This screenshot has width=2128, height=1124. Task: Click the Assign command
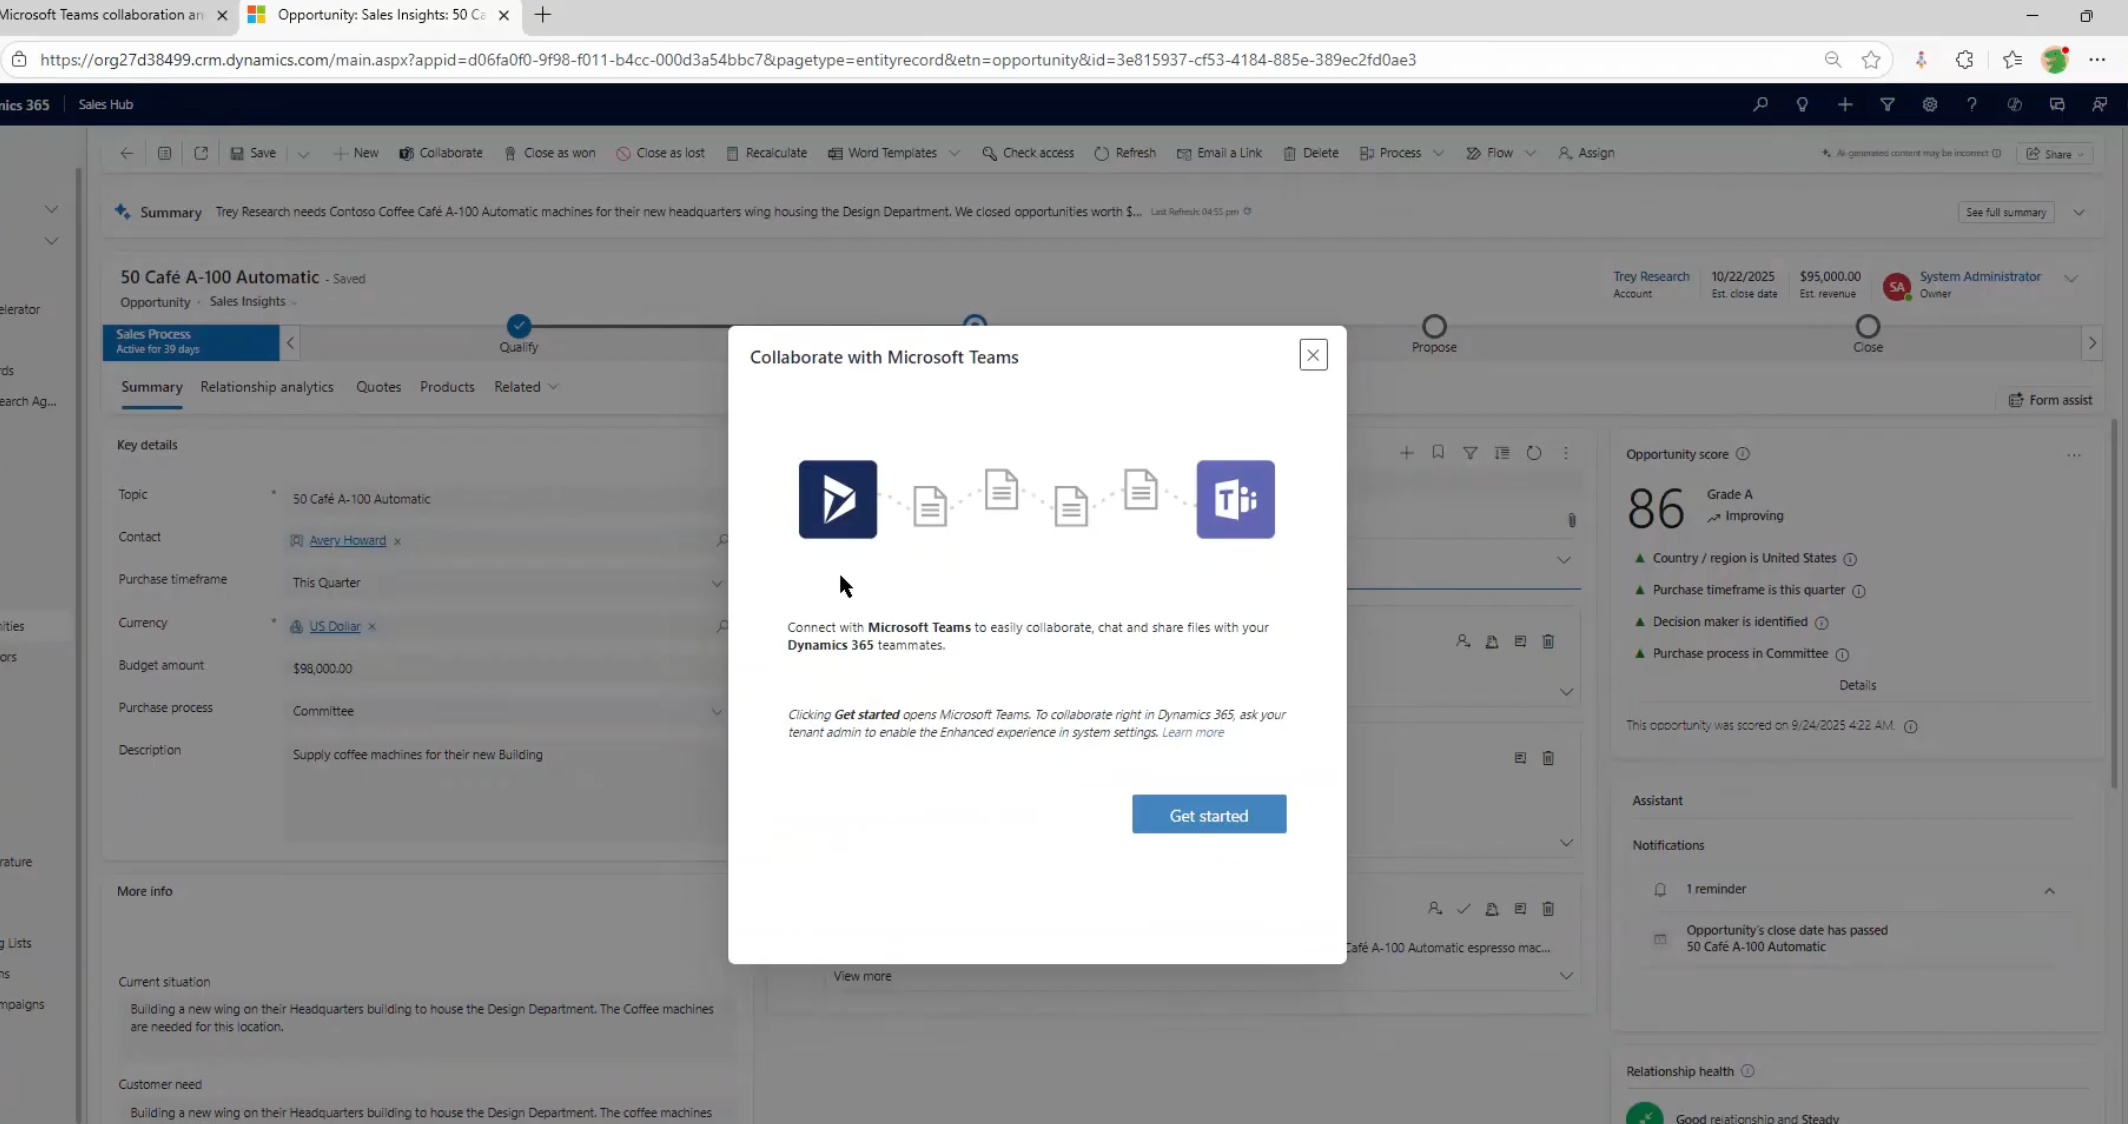[x=1586, y=153]
